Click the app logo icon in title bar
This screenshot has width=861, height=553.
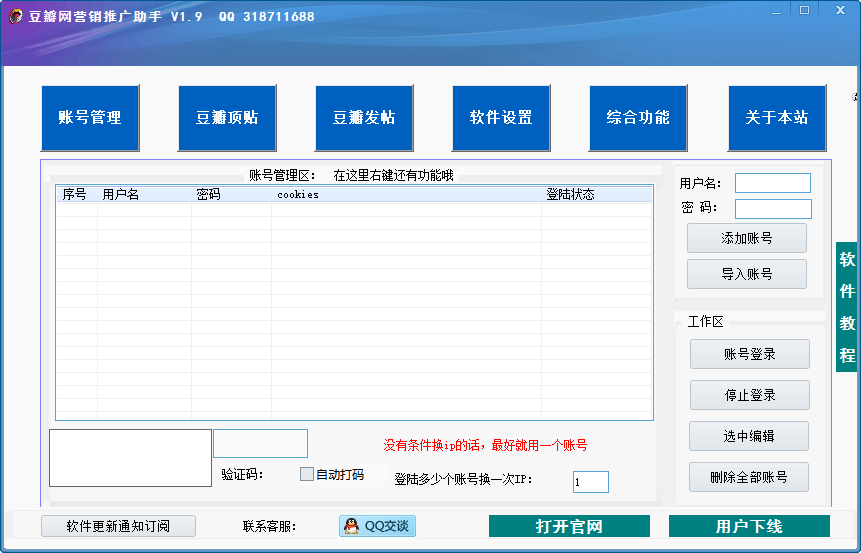click(x=16, y=16)
